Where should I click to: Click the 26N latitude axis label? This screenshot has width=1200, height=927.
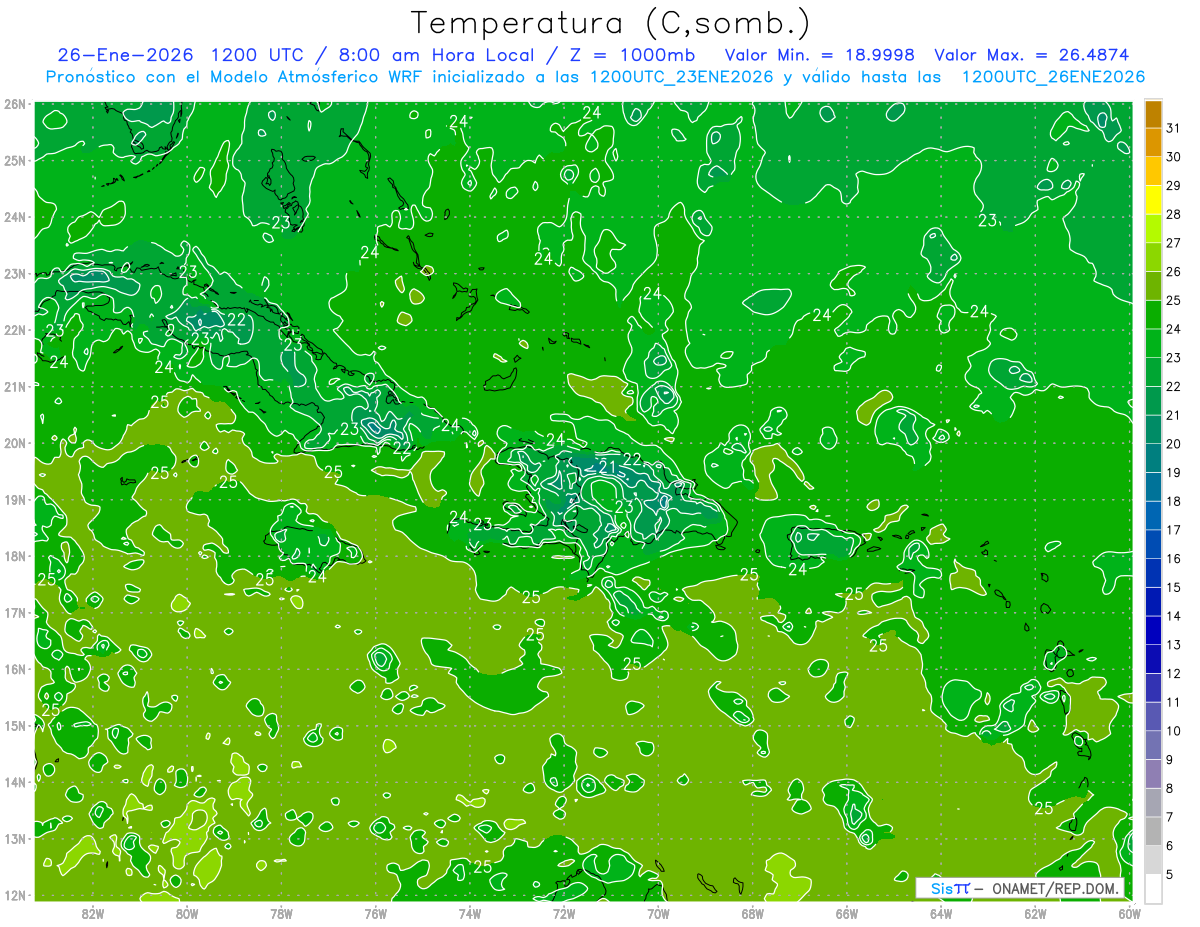click(15, 104)
